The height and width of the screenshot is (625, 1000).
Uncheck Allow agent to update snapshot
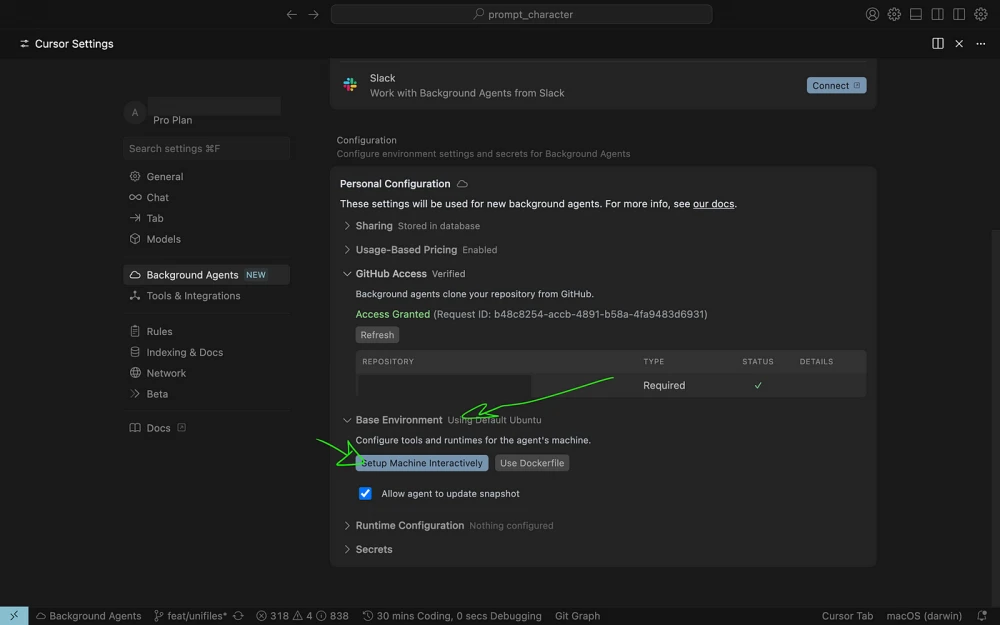(365, 494)
